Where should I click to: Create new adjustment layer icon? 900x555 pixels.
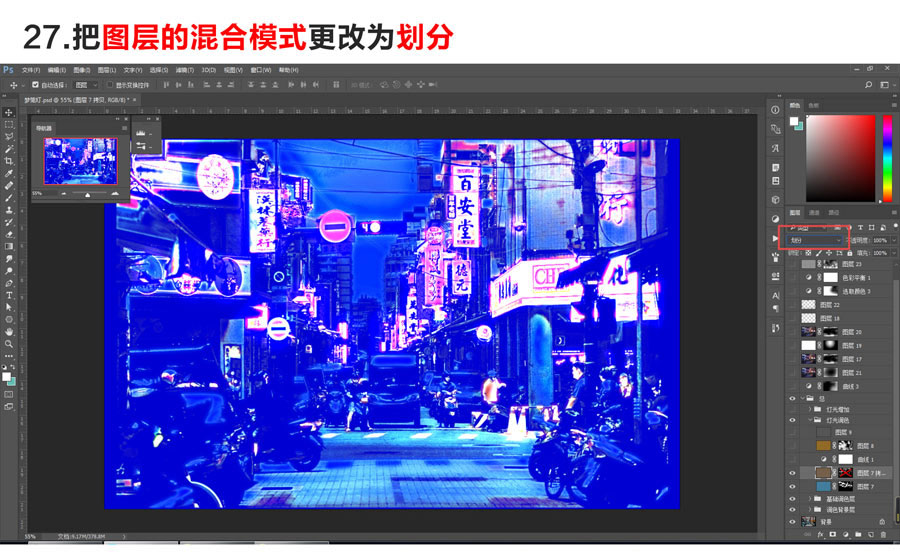(x=845, y=534)
